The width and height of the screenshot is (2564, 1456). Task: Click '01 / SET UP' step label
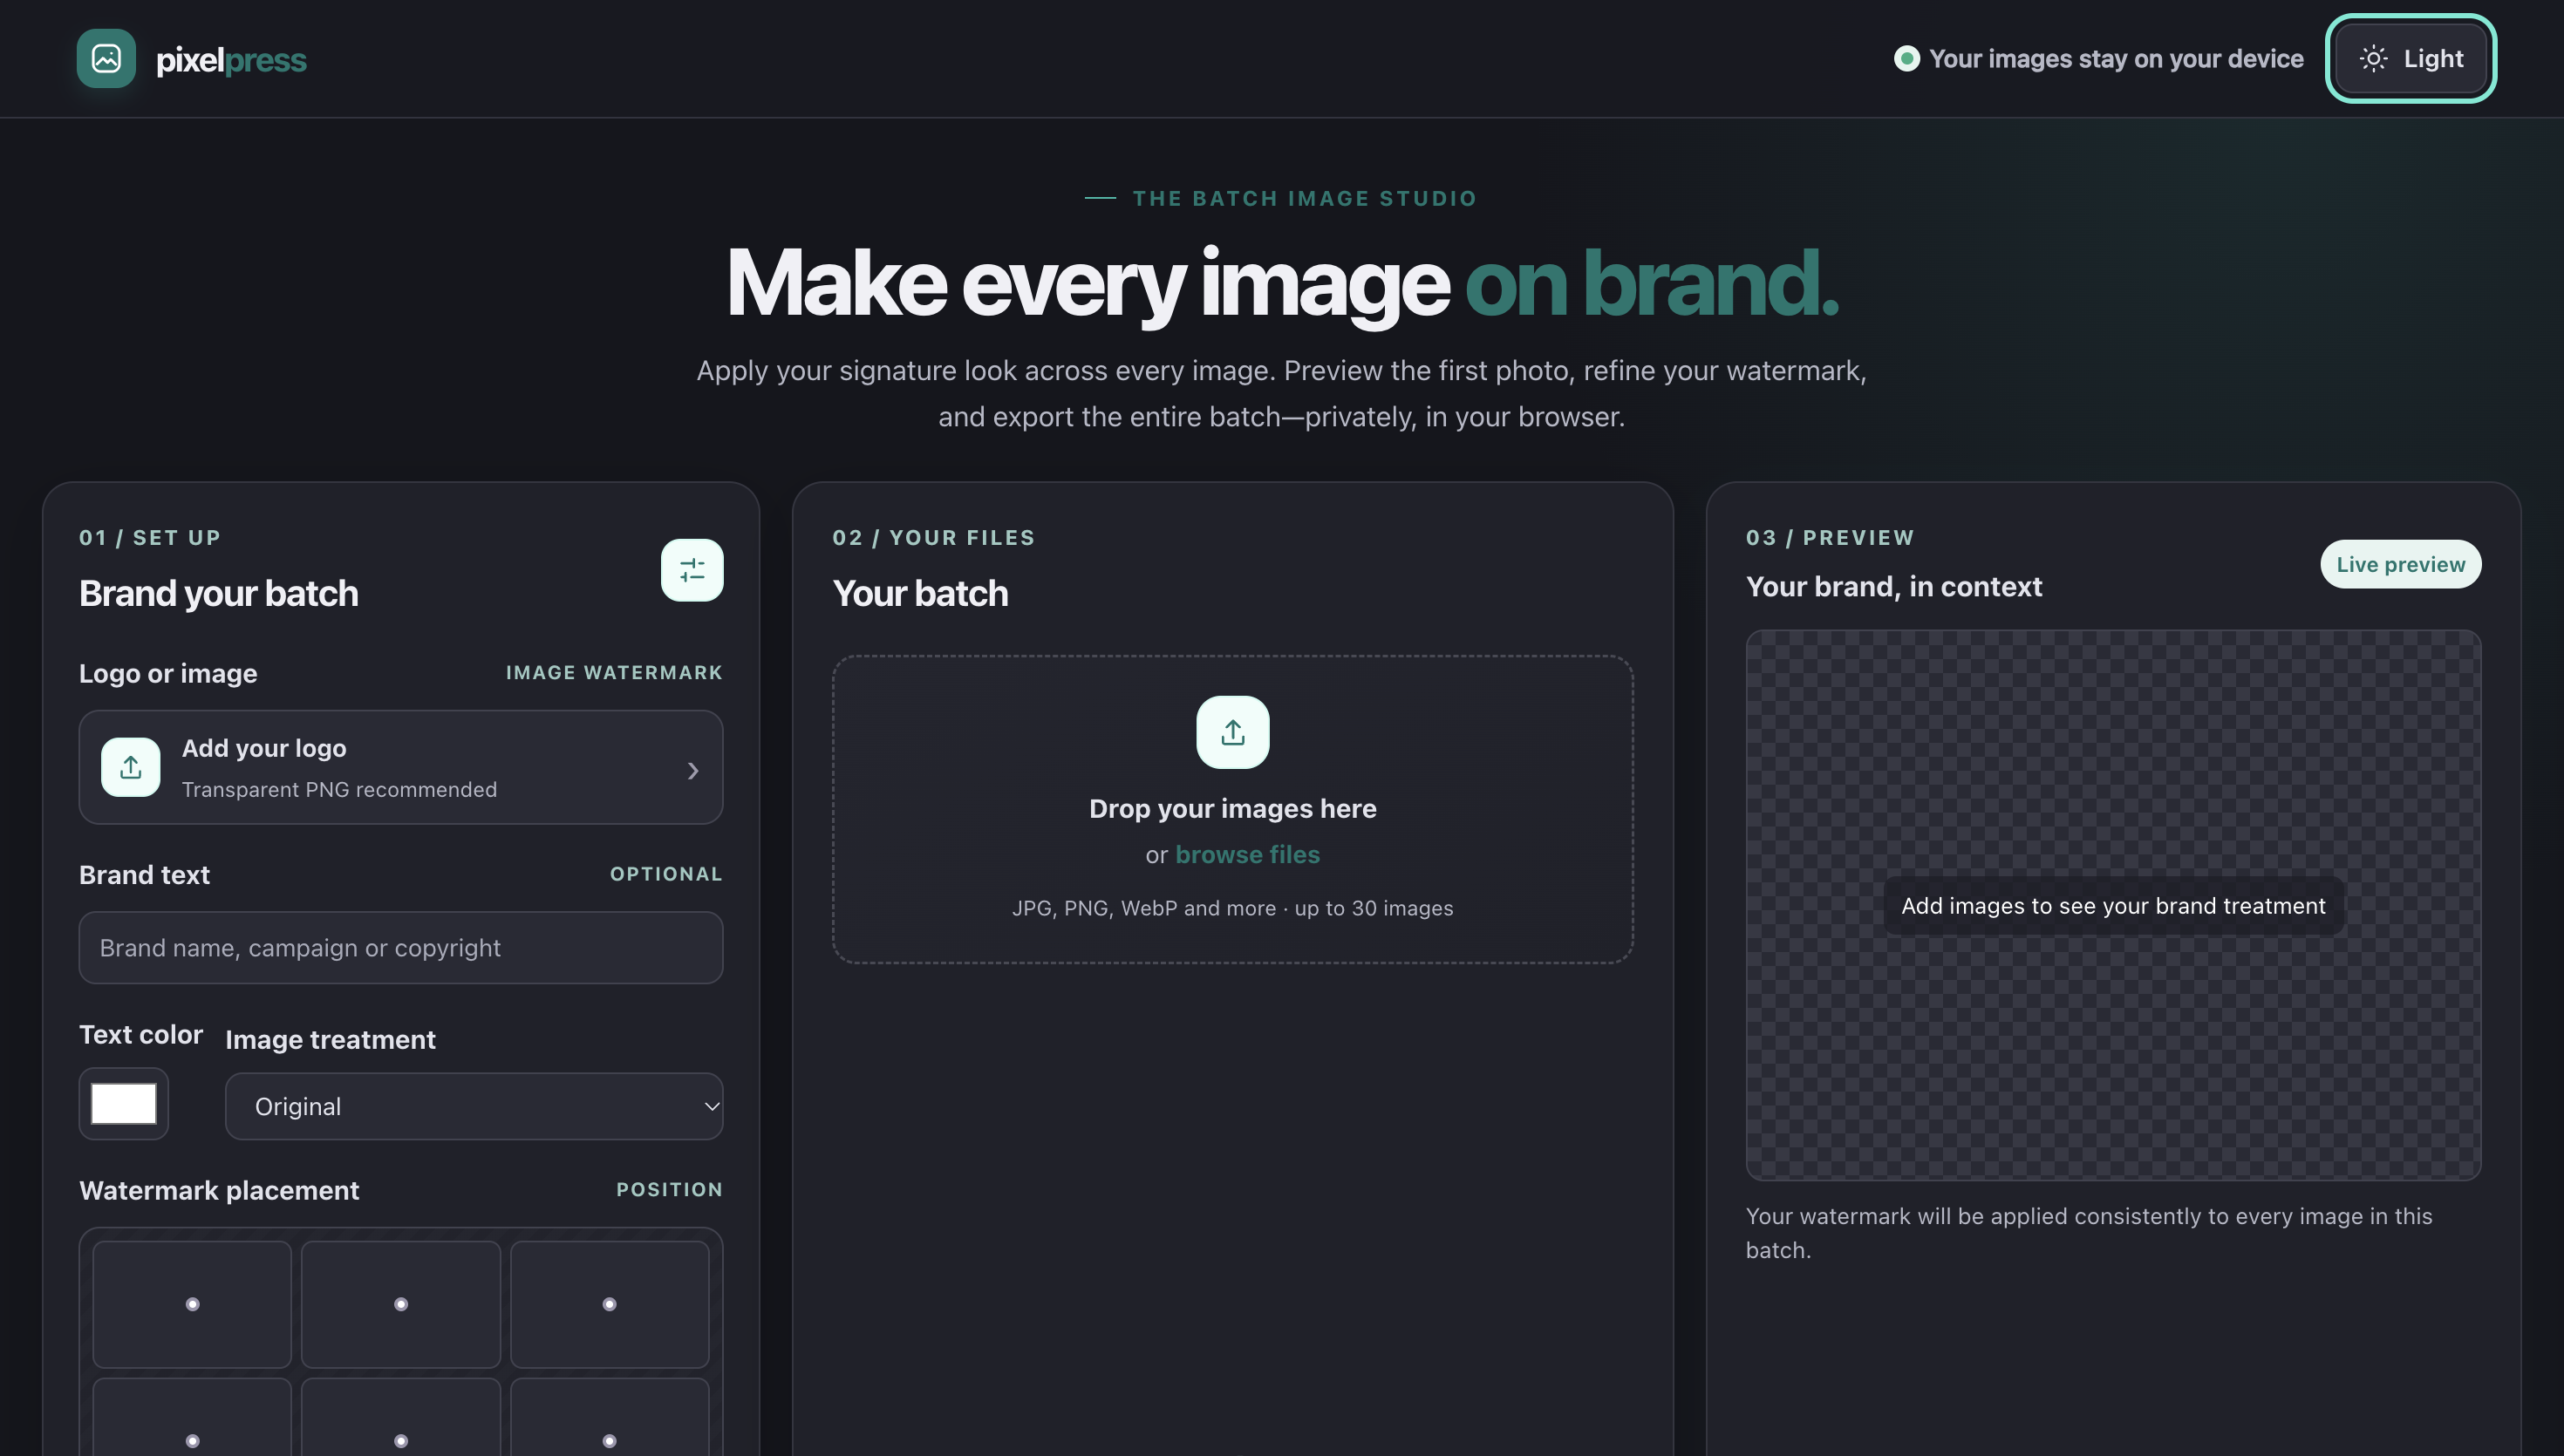click(150, 538)
